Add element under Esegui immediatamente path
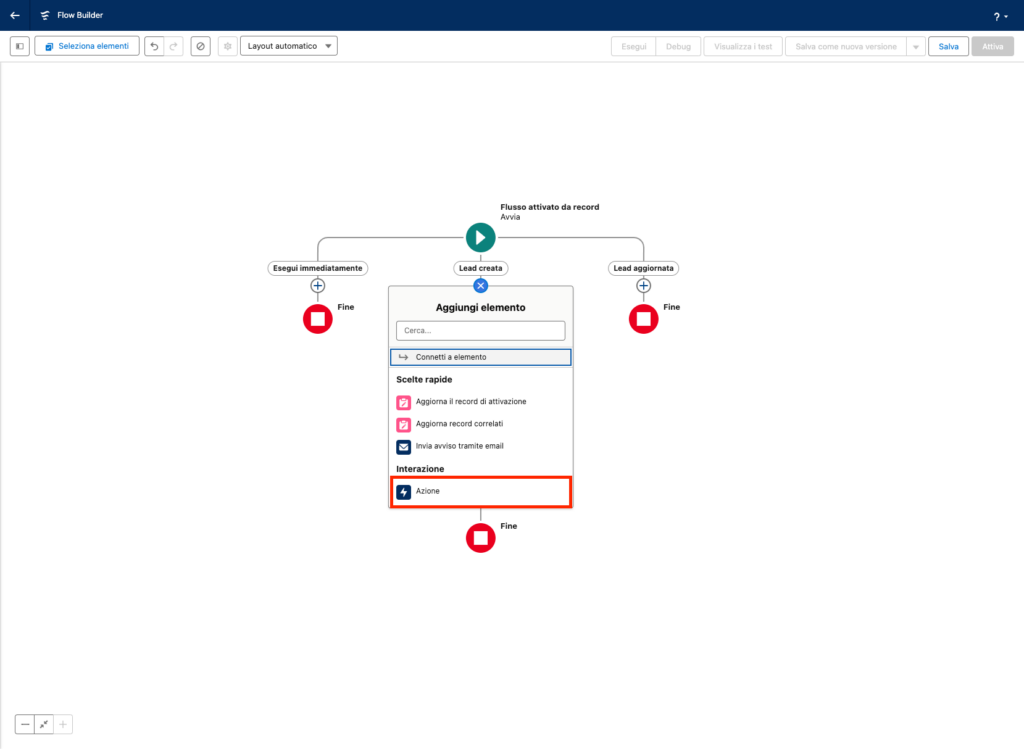The height and width of the screenshot is (749, 1024). pos(318,286)
